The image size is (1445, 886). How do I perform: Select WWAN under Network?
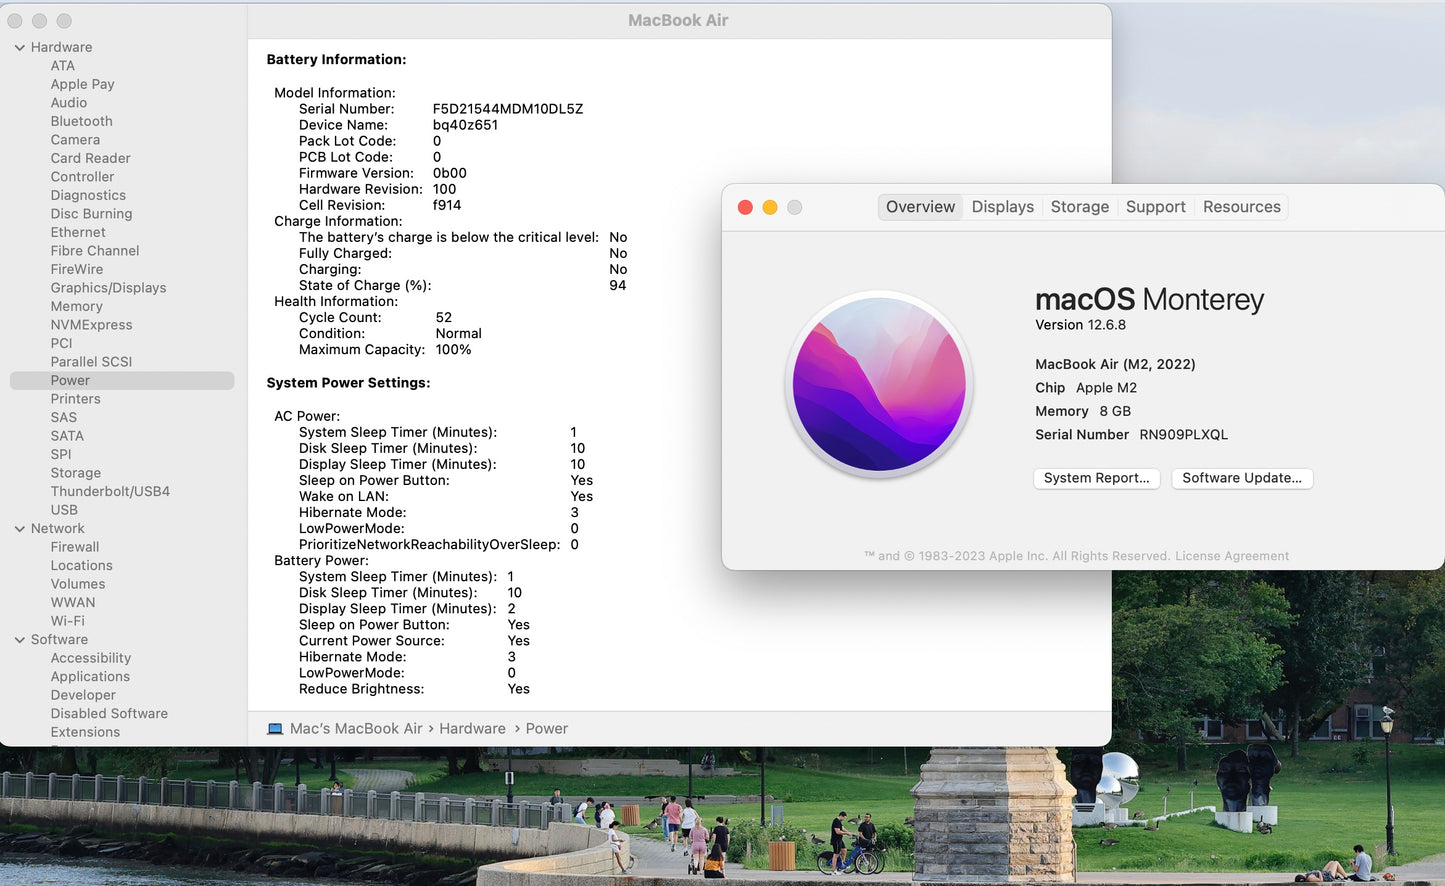(73, 603)
